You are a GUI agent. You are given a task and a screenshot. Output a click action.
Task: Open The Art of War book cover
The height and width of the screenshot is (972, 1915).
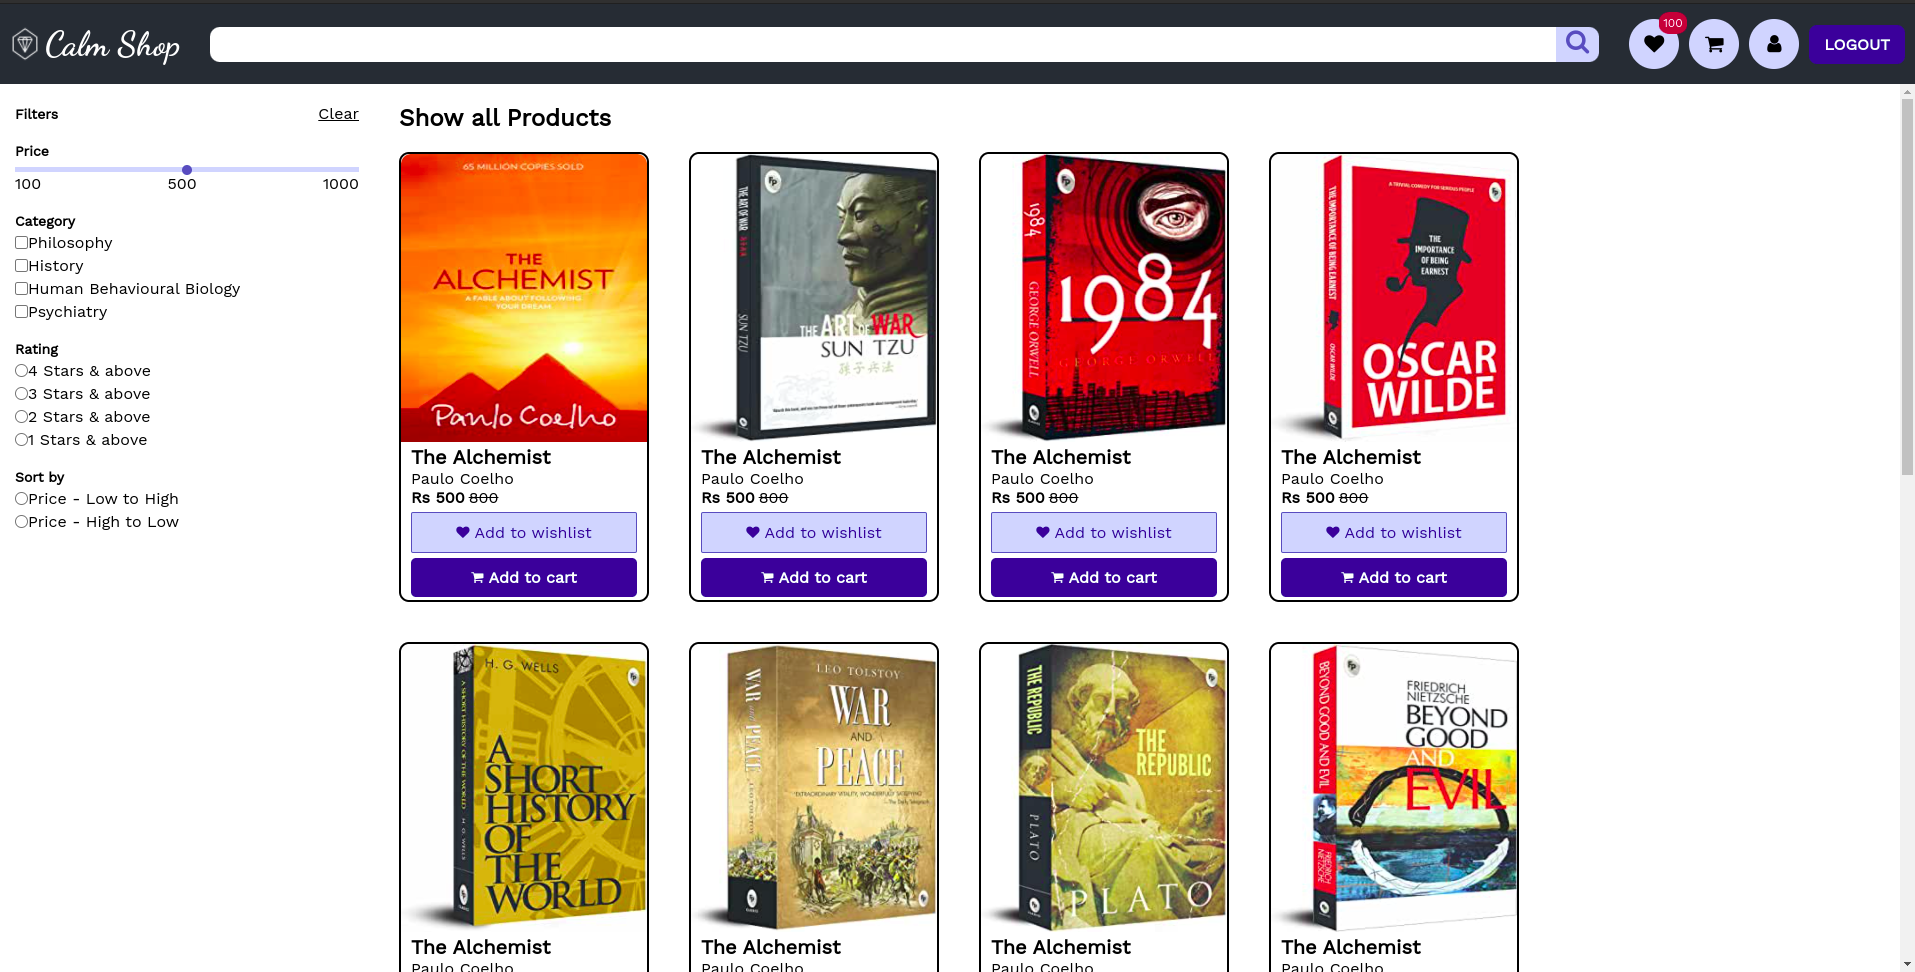814,298
